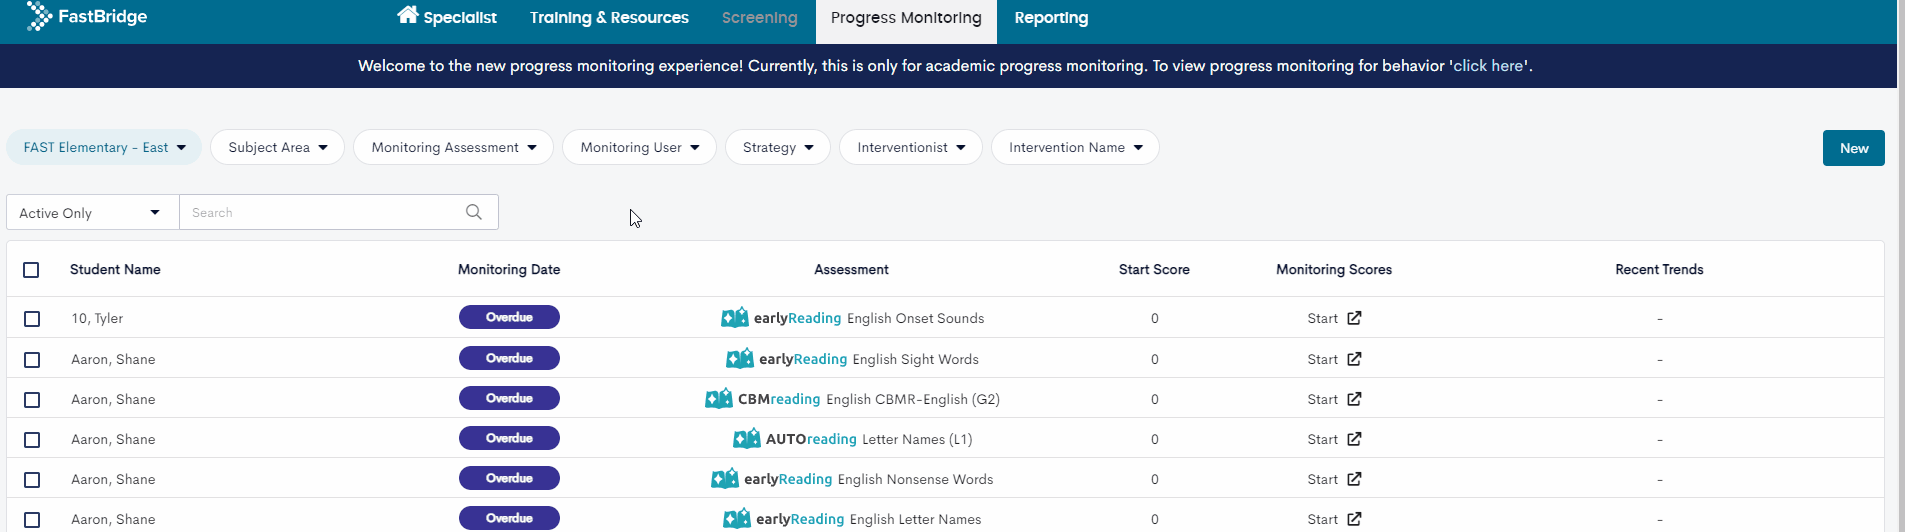1905x532 pixels.
Task: Open external link icon in English Nonsense Words row
Action: coord(1354,479)
